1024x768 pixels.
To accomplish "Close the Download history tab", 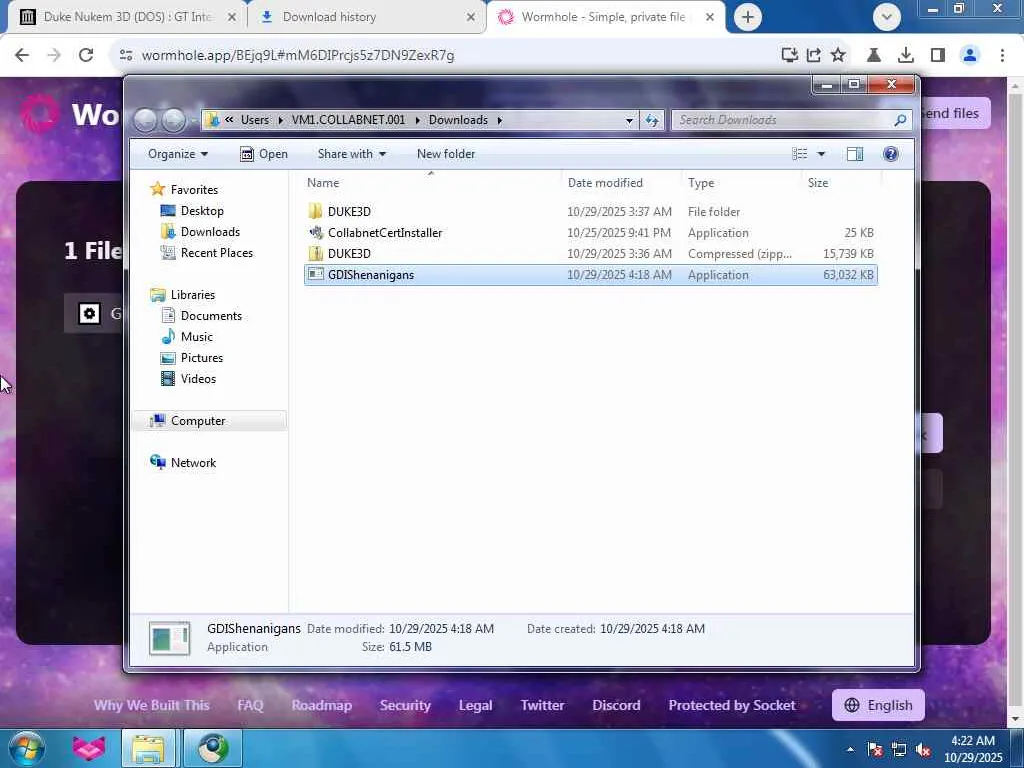I will click(471, 17).
